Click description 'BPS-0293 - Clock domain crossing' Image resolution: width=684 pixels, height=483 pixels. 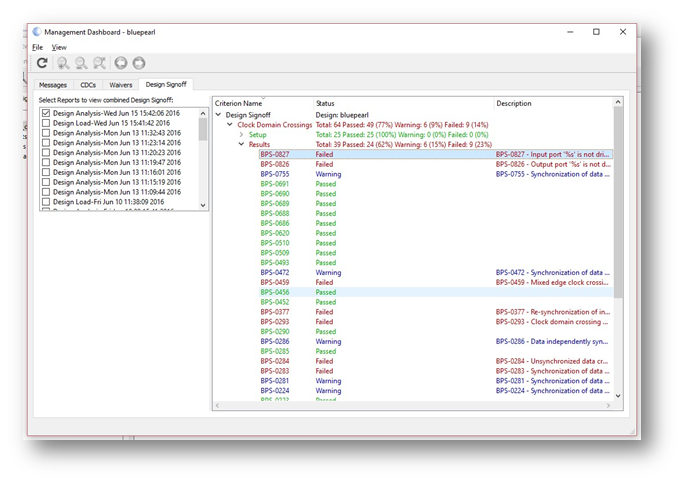click(x=551, y=322)
